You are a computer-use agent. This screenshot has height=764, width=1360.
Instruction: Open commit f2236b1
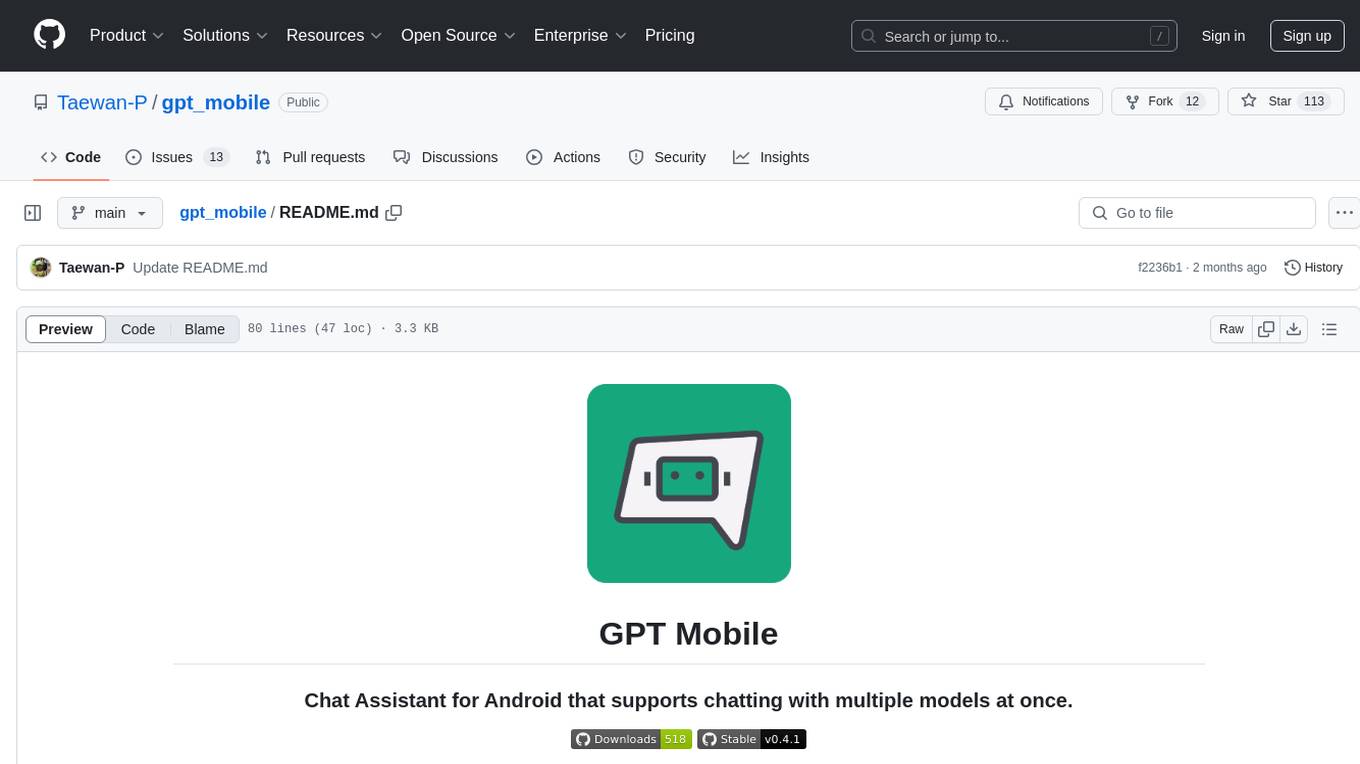[x=1160, y=267]
